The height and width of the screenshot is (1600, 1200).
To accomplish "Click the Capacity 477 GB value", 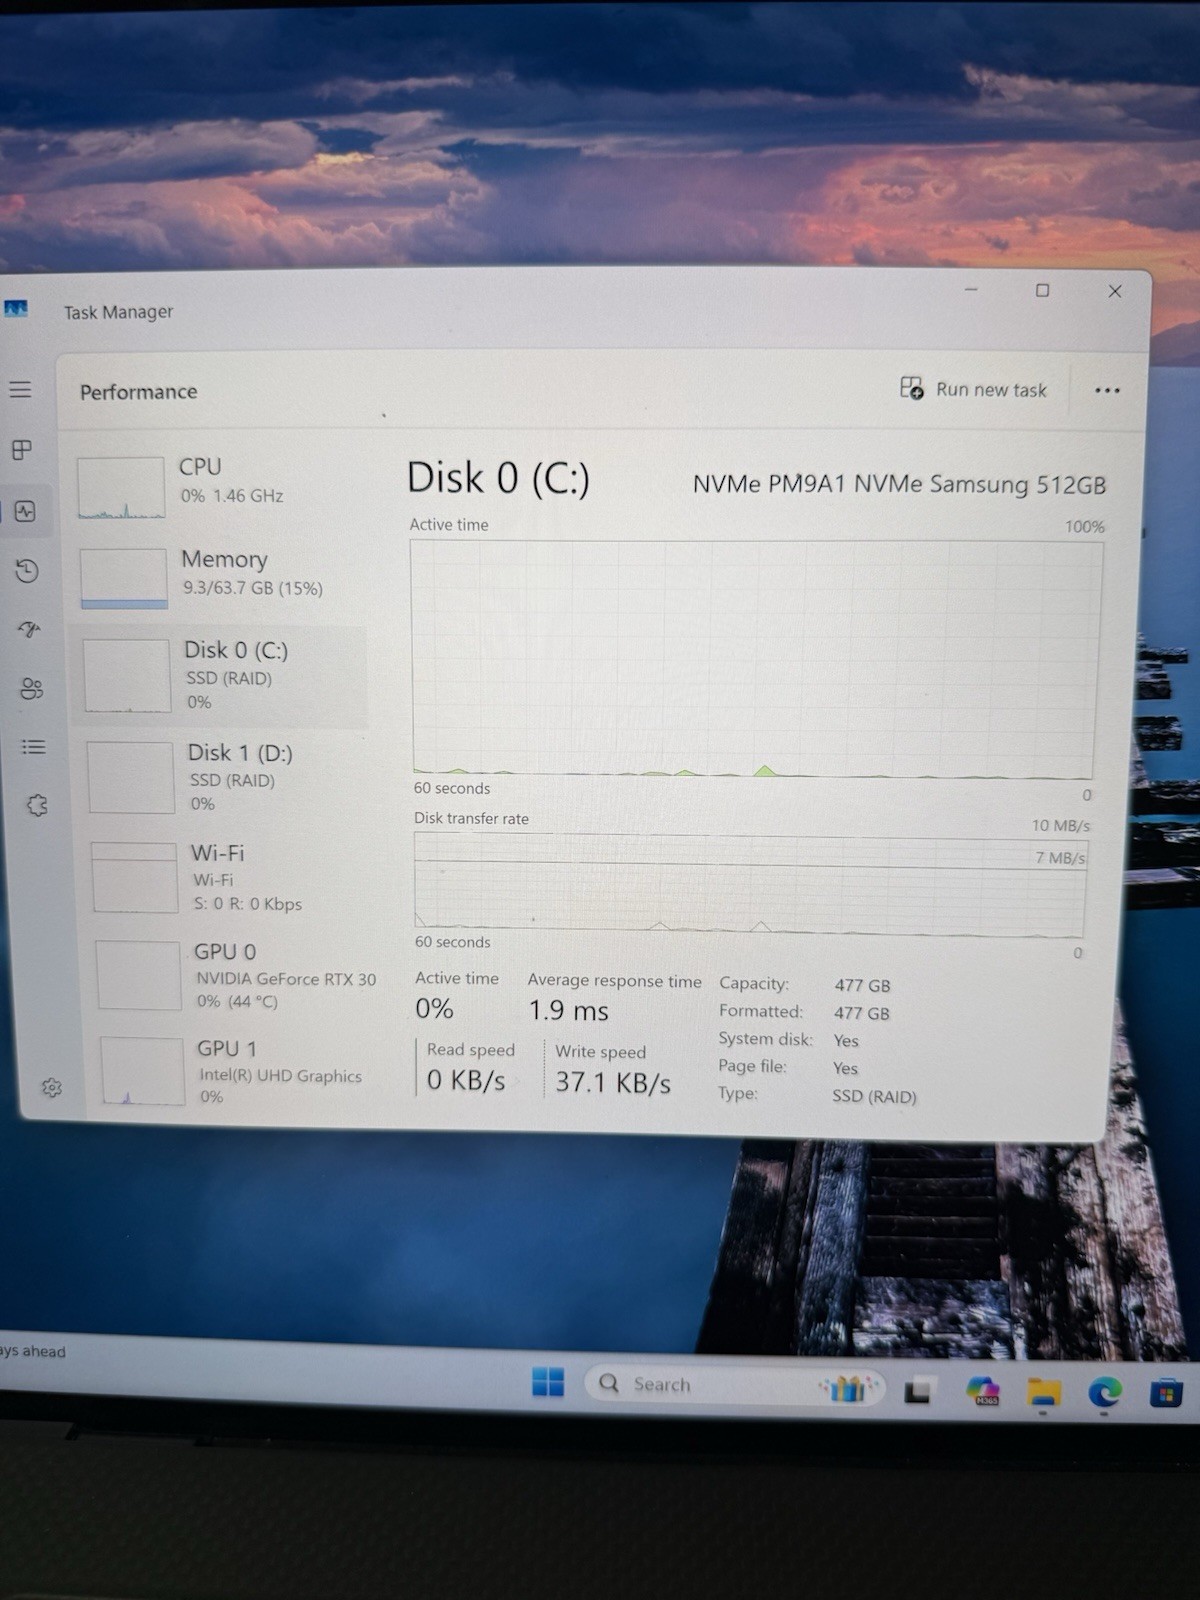I will point(862,985).
